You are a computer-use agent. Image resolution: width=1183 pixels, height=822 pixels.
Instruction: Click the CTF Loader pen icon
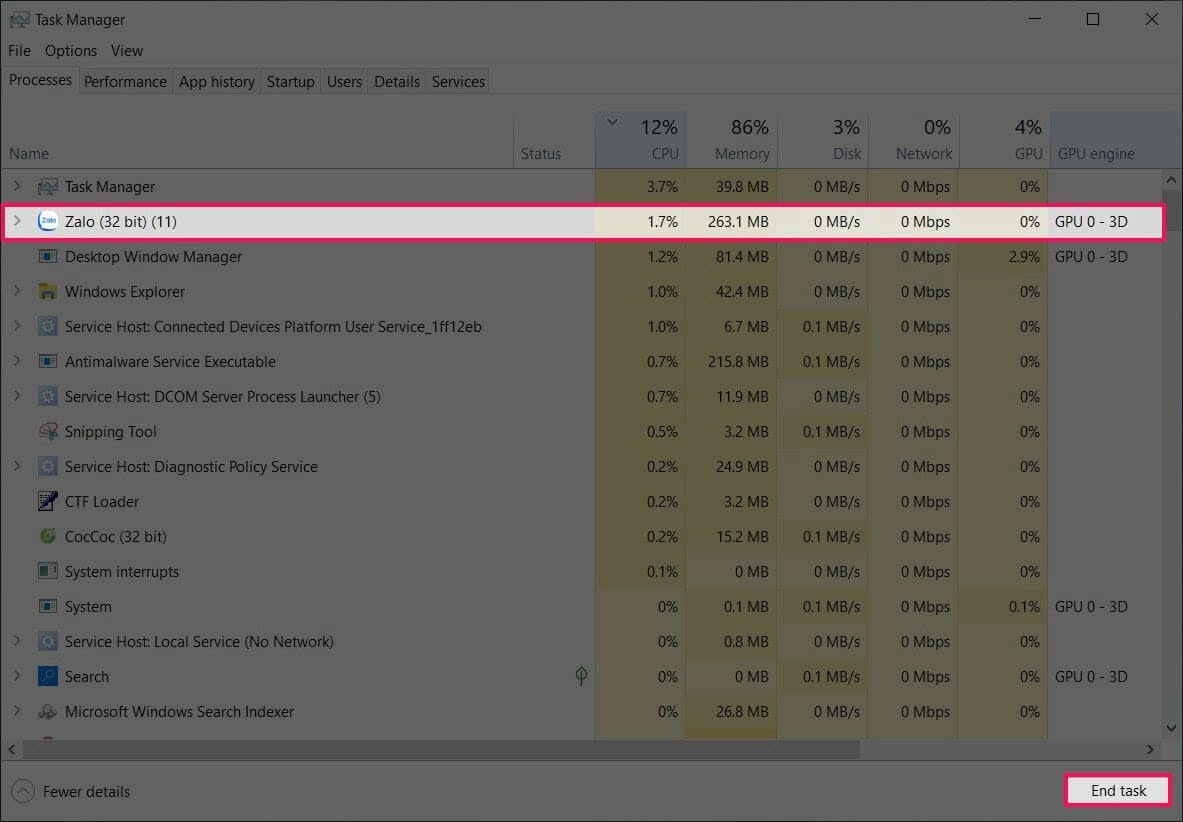click(48, 501)
